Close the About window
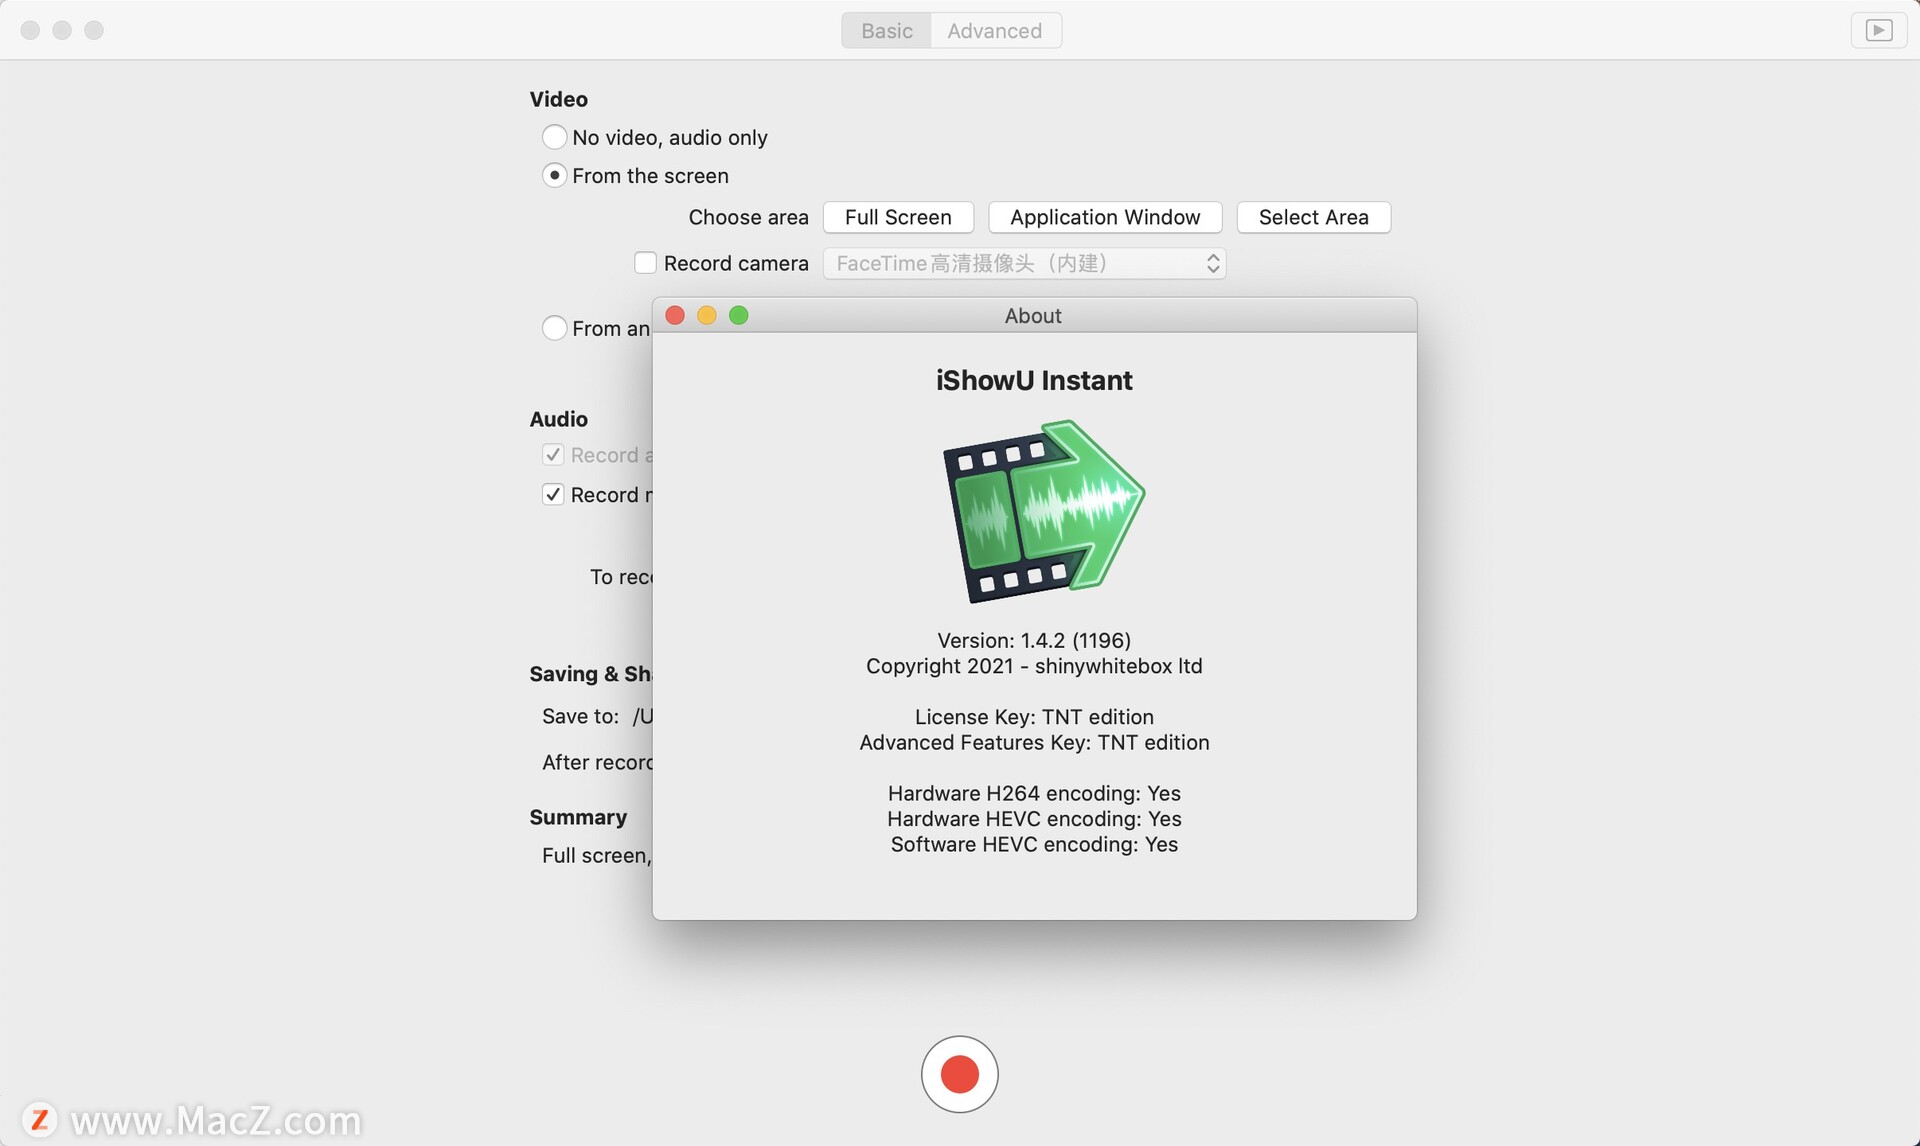This screenshot has width=1920, height=1146. point(675,315)
